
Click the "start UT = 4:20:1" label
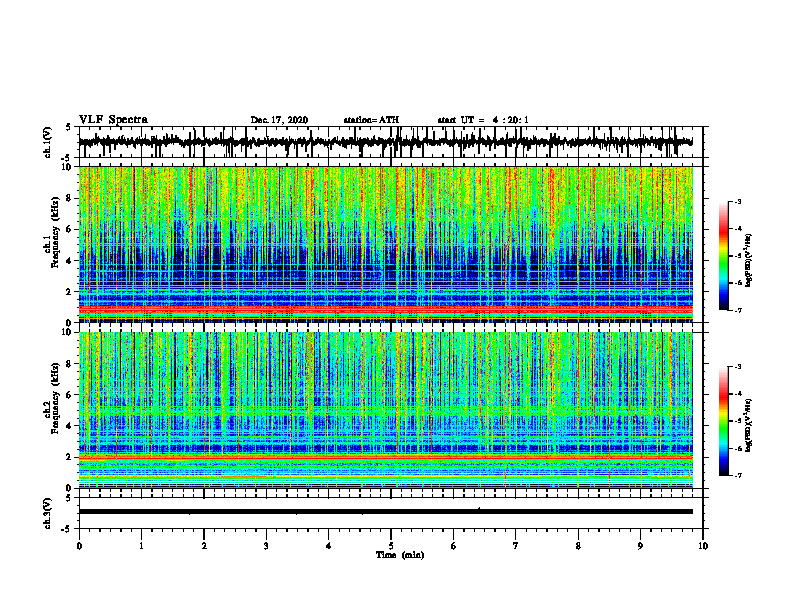click(x=483, y=120)
